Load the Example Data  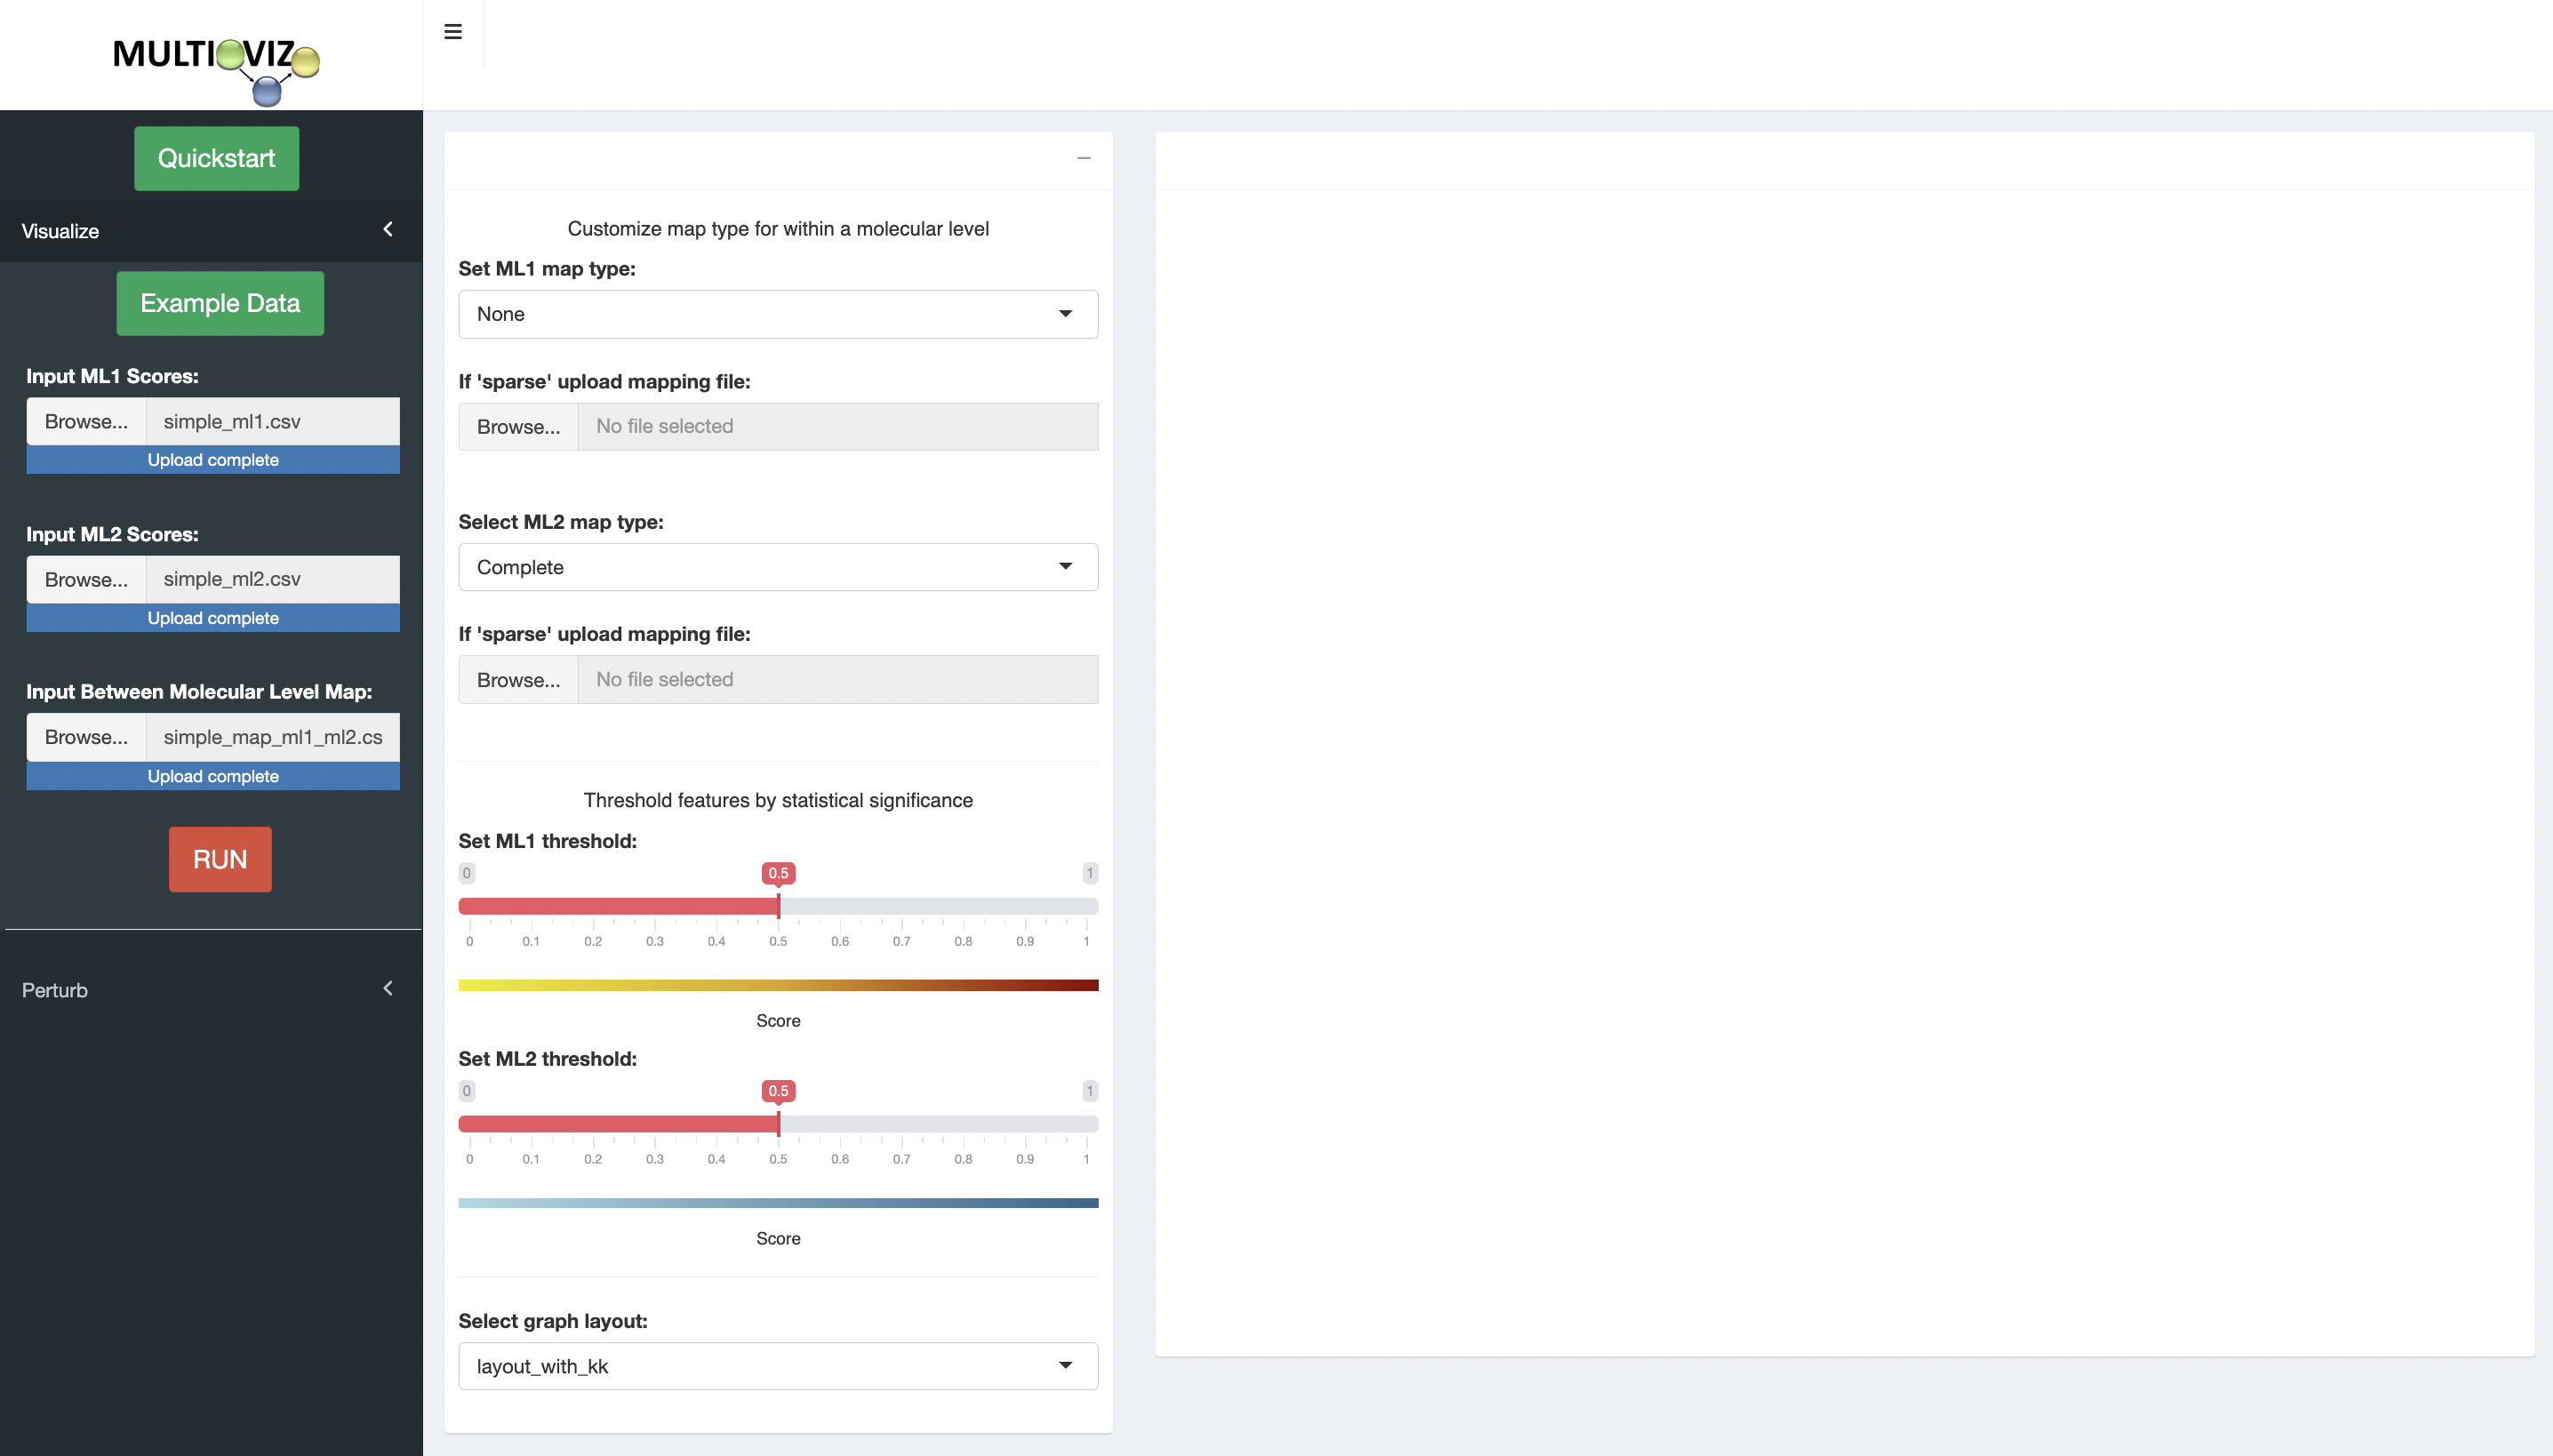(x=220, y=303)
